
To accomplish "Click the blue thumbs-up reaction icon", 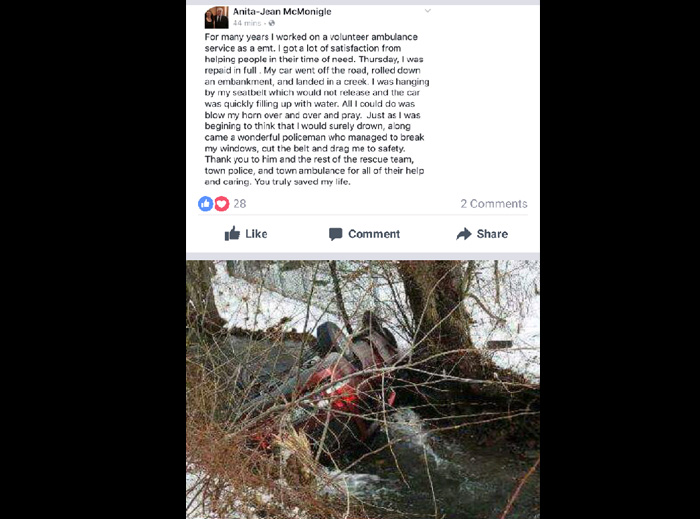I will click(206, 203).
